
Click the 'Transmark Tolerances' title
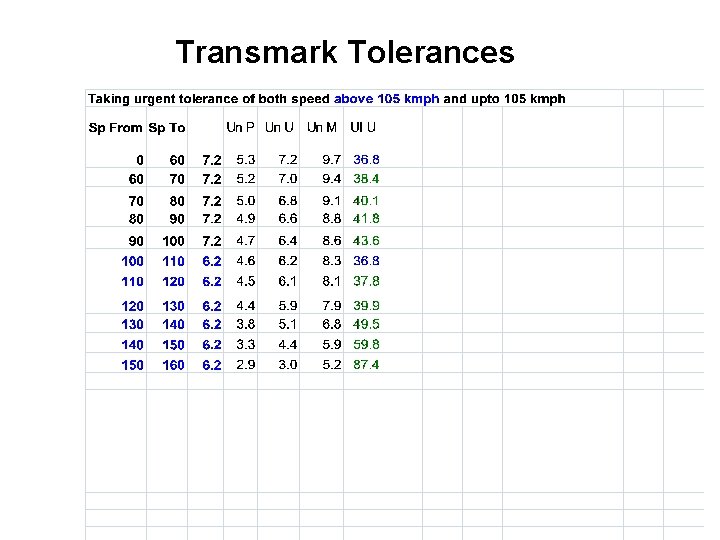tap(345, 52)
